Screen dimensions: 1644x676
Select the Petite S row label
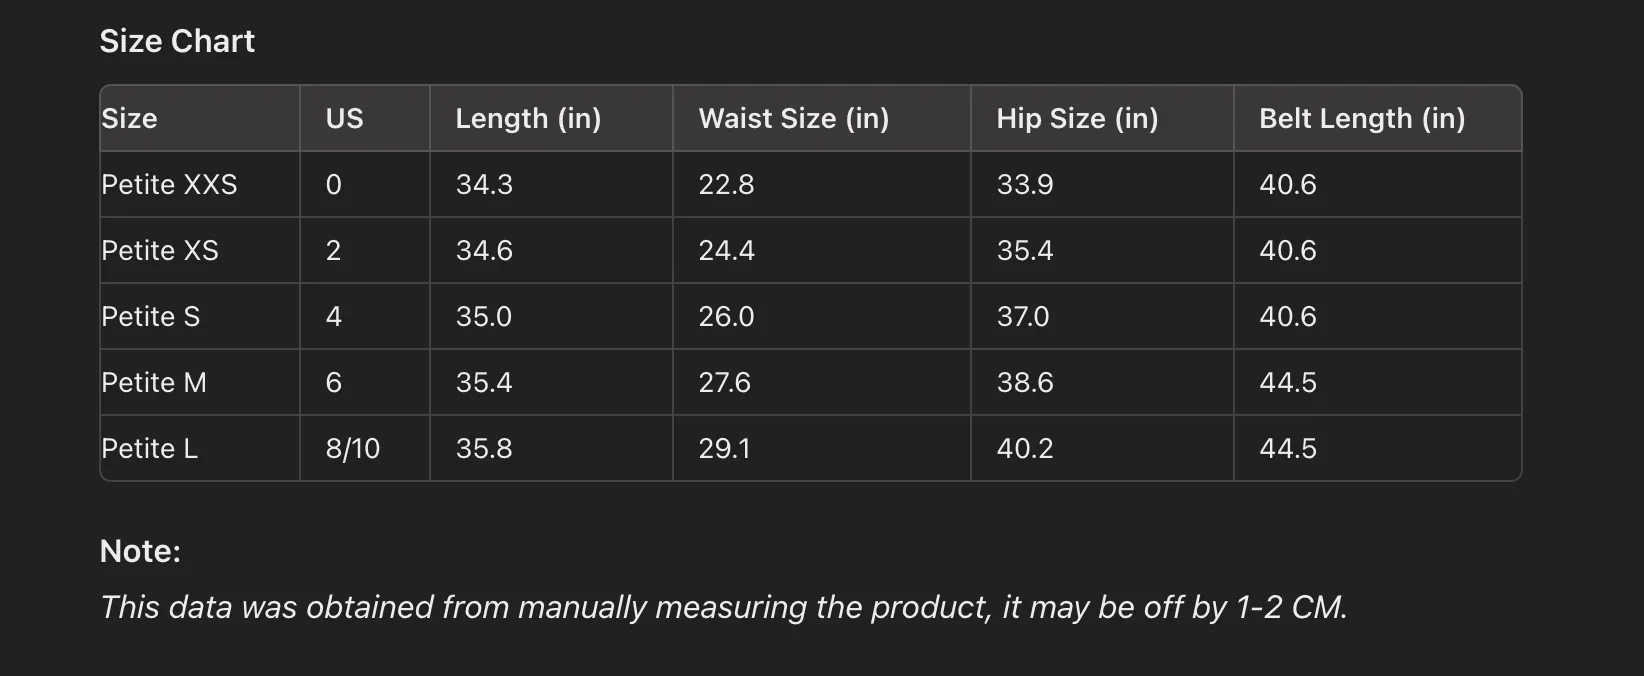coord(151,316)
